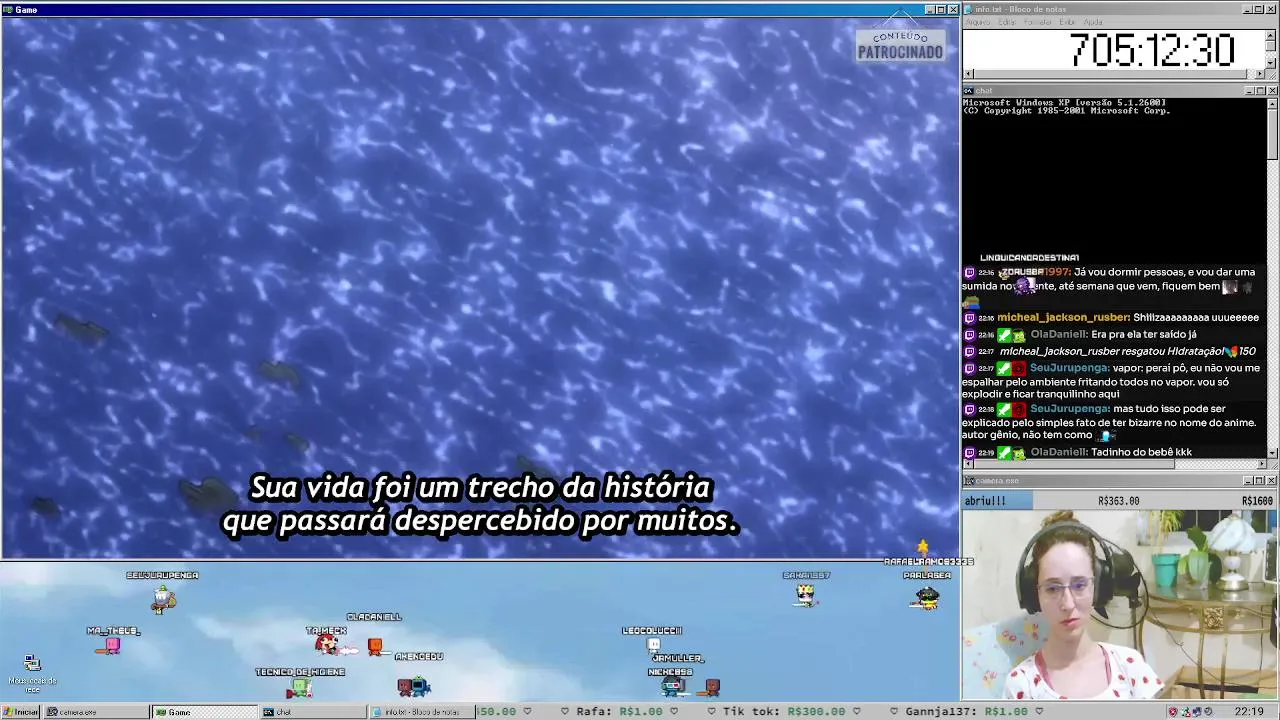1280x720 pixels.
Task: Click Rafa: R$1.00 ticker entry
Action: (619, 712)
